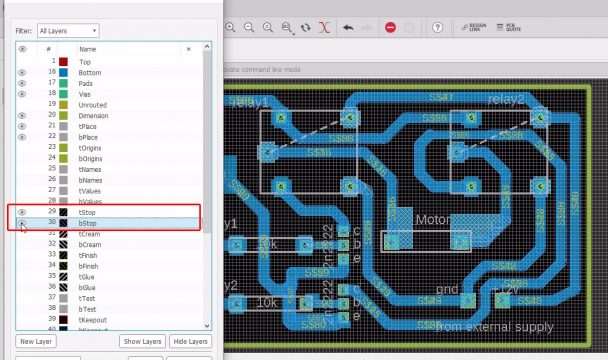The width and height of the screenshot is (608, 360).
Task: Select the bNames layer row name
Action: (x=90, y=180)
